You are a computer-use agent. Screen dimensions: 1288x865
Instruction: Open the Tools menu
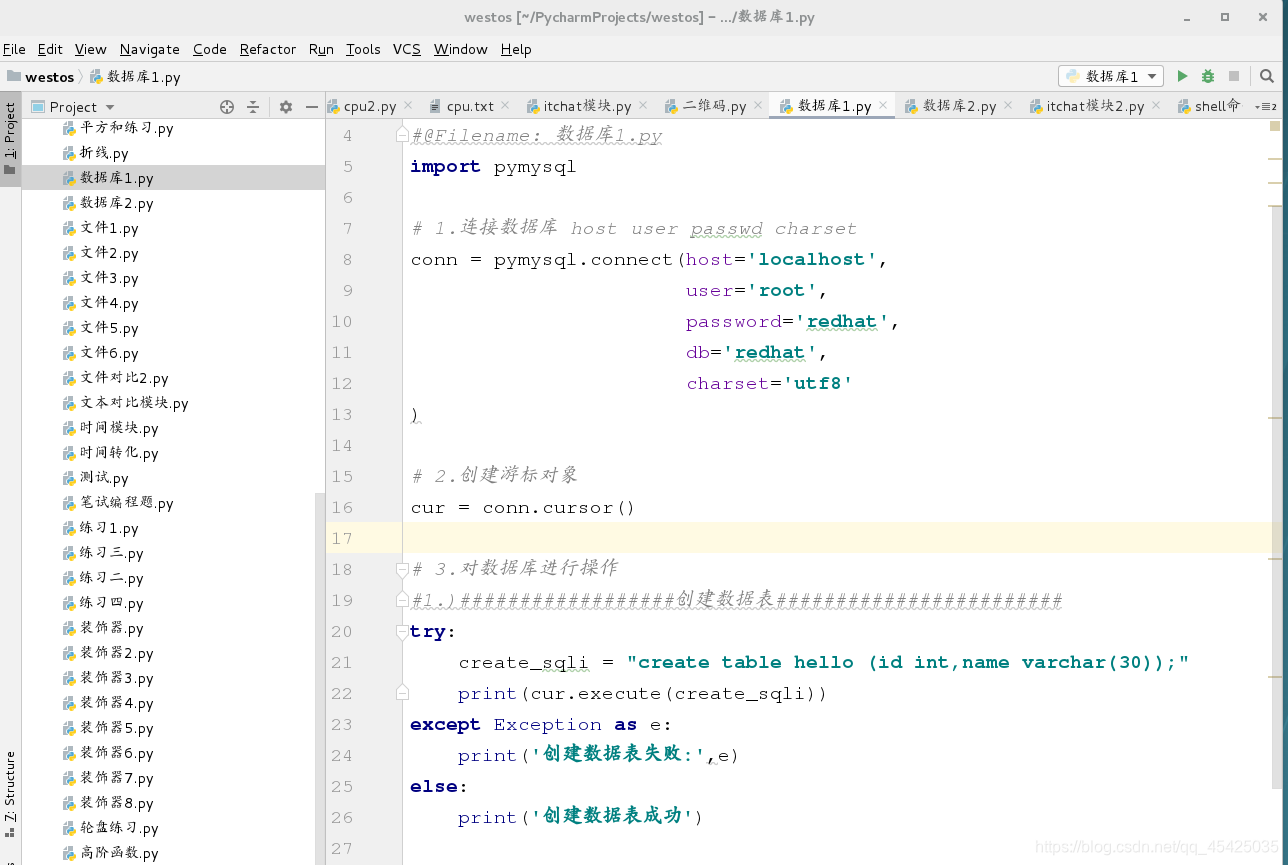point(363,49)
